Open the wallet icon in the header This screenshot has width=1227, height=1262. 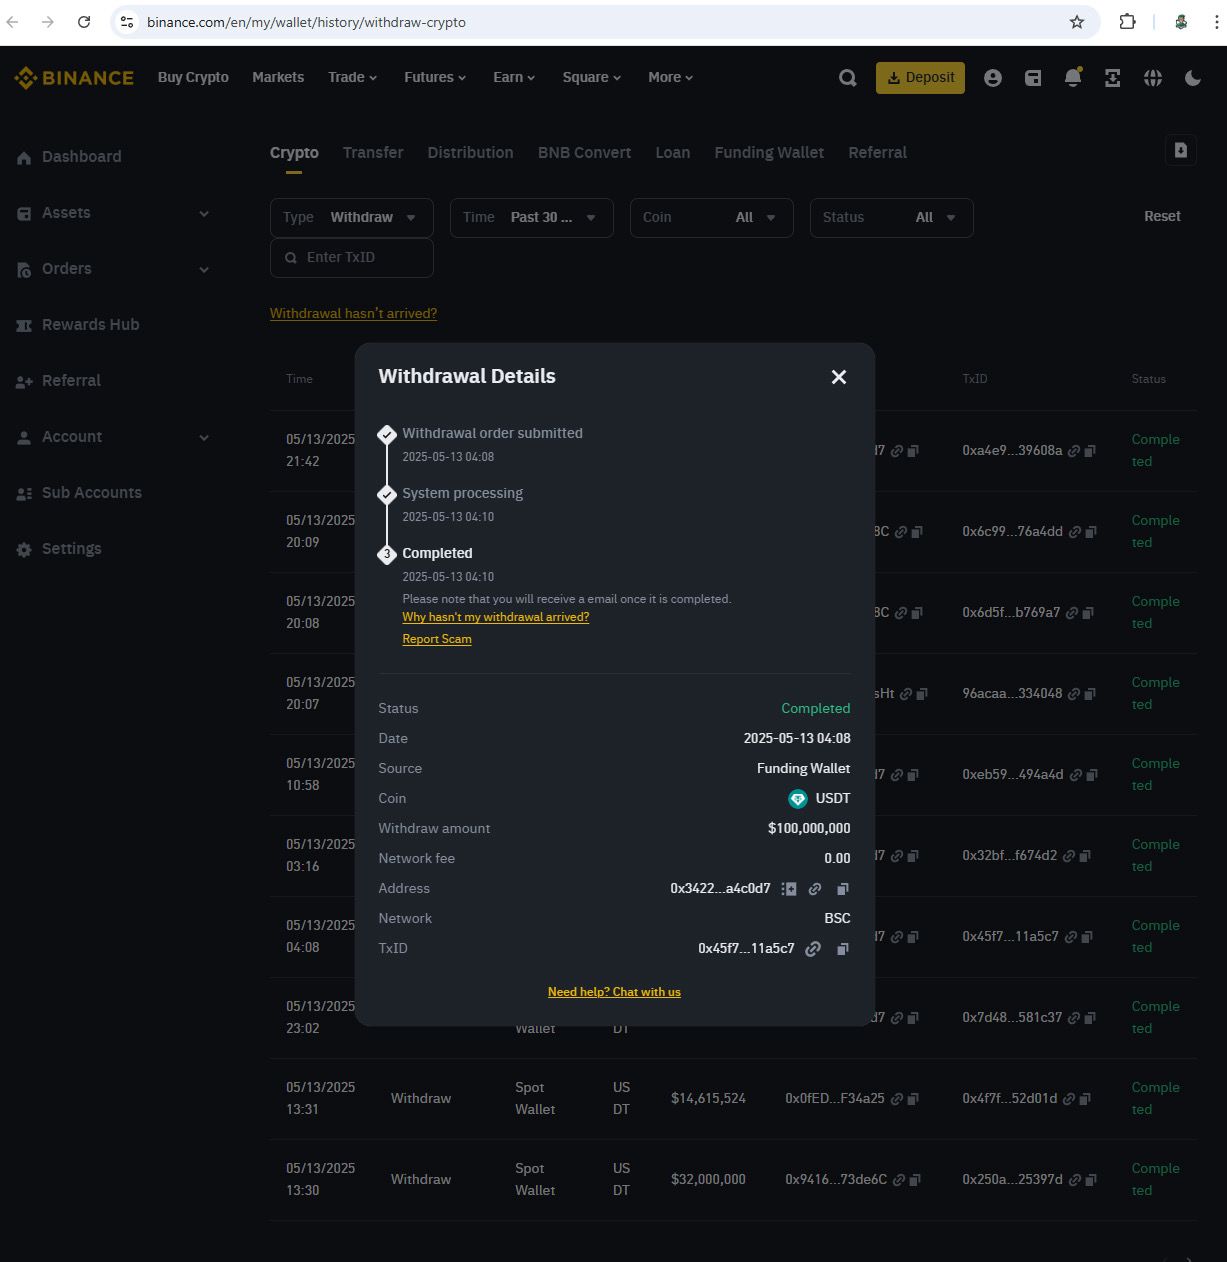tap(1033, 78)
